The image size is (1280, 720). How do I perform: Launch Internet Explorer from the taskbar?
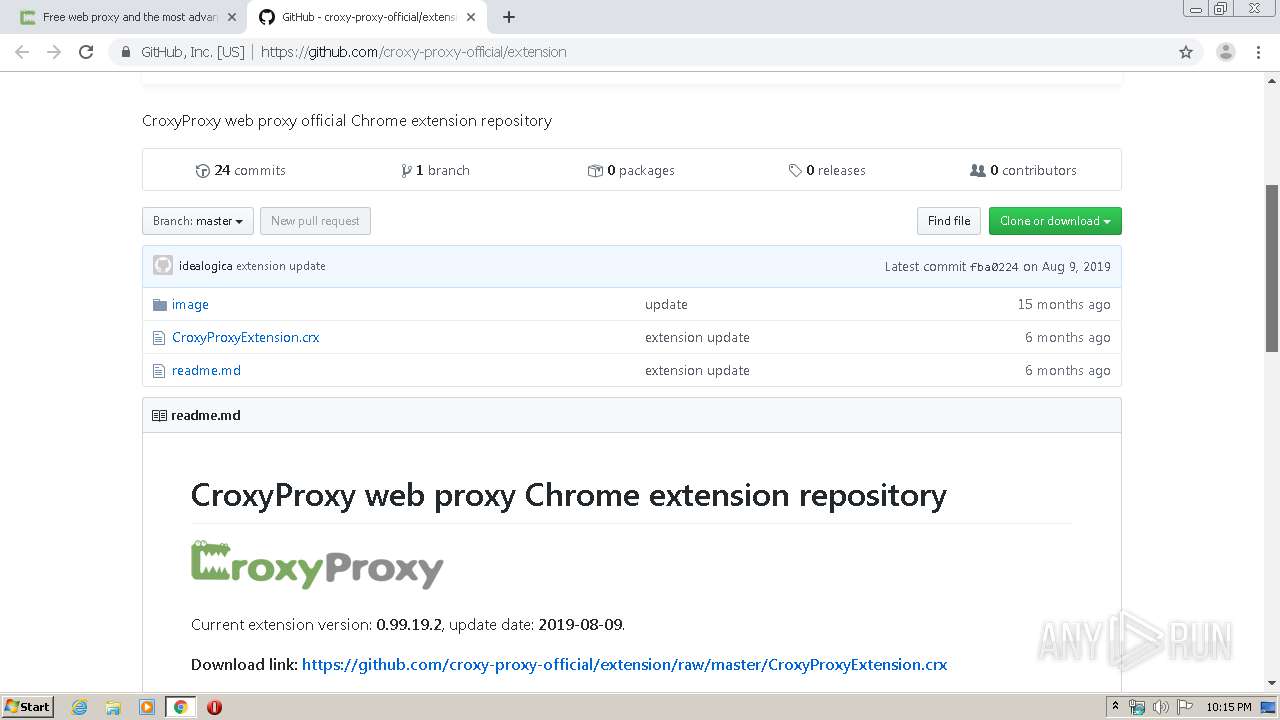(80, 707)
